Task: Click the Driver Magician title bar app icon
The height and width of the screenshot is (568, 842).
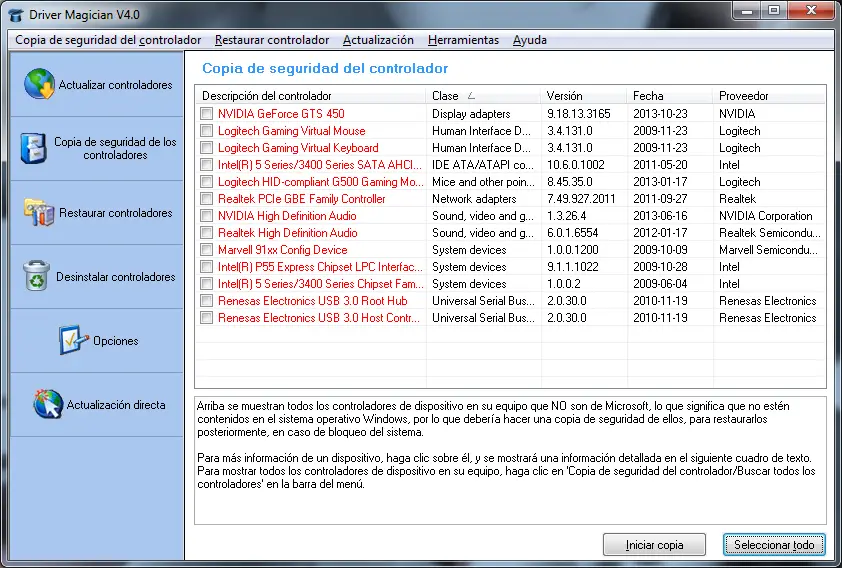Action: 16,14
